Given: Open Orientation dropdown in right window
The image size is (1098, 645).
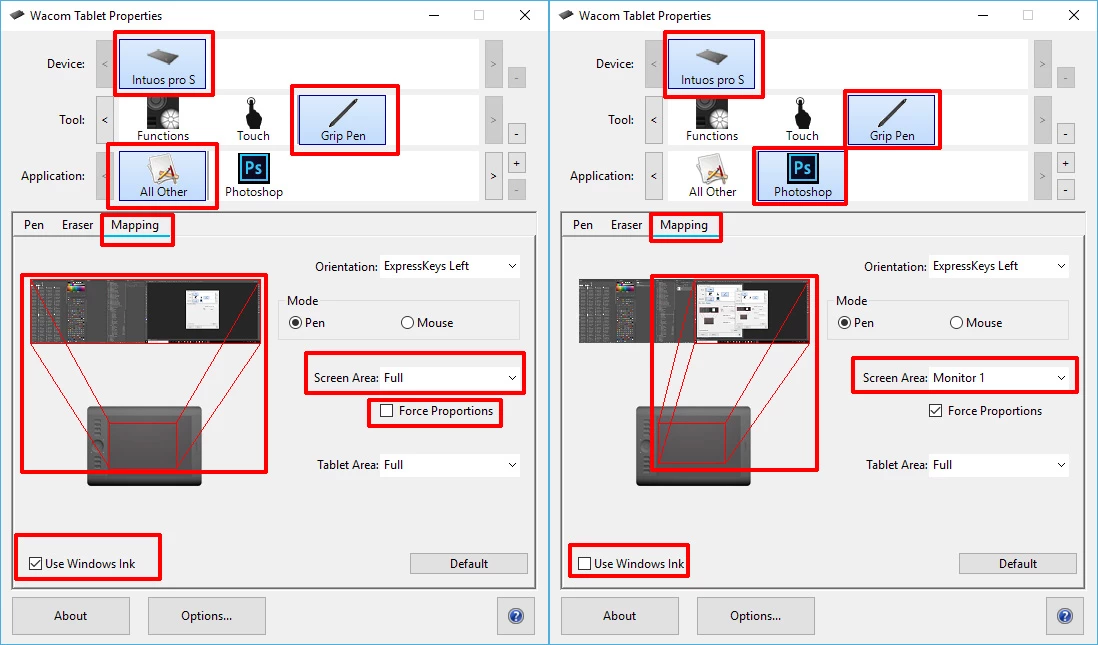Looking at the screenshot, I should click(999, 266).
